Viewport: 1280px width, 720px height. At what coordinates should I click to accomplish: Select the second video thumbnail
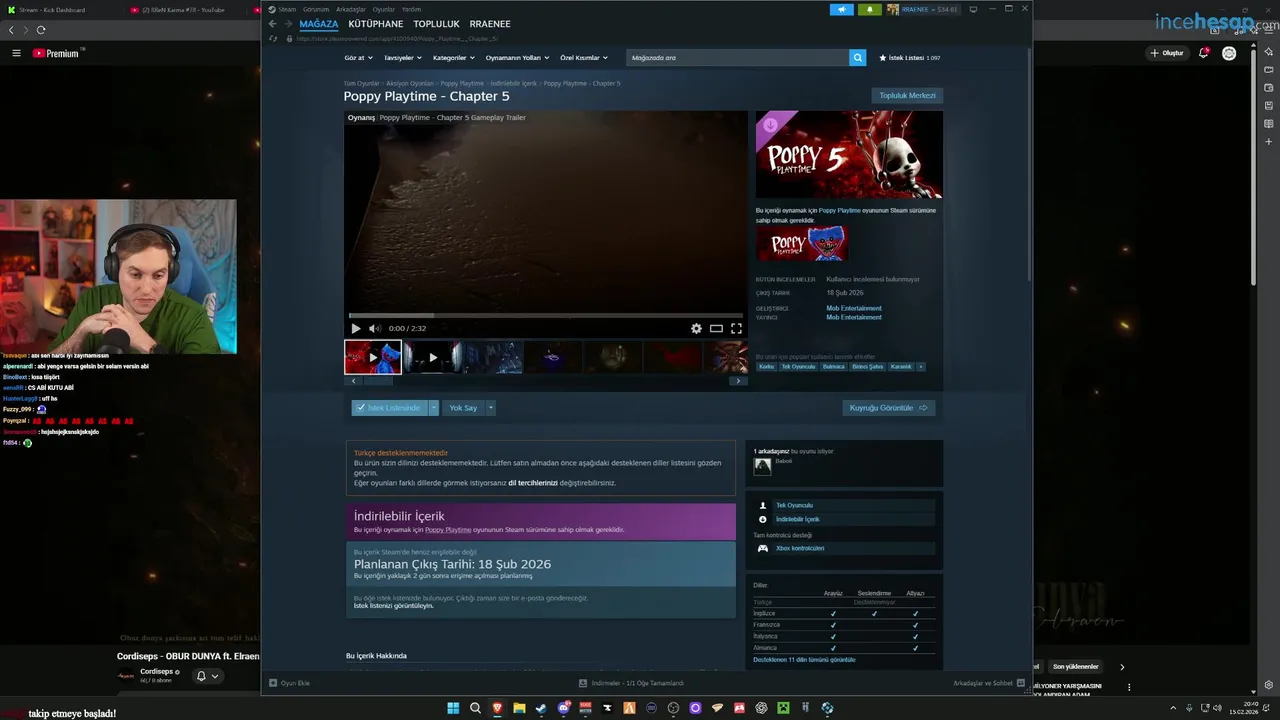pyautogui.click(x=432, y=357)
